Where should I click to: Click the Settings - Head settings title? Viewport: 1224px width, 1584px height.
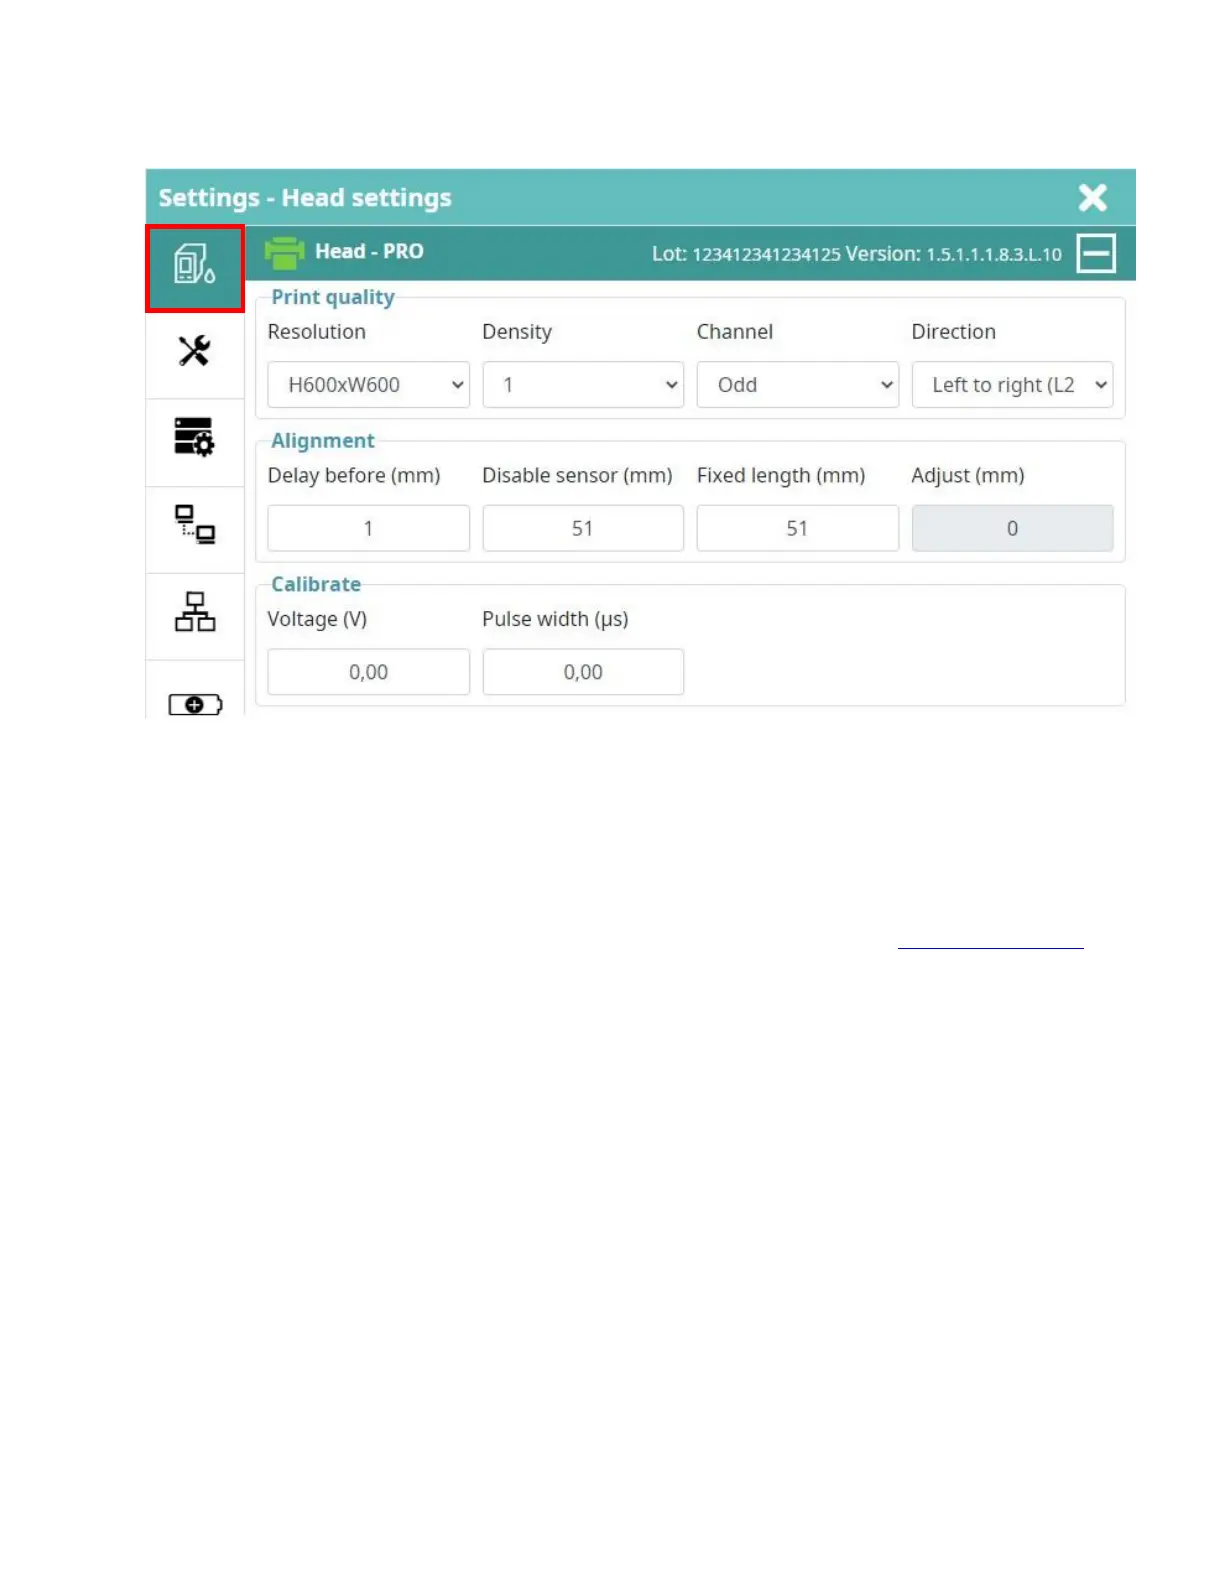305,198
